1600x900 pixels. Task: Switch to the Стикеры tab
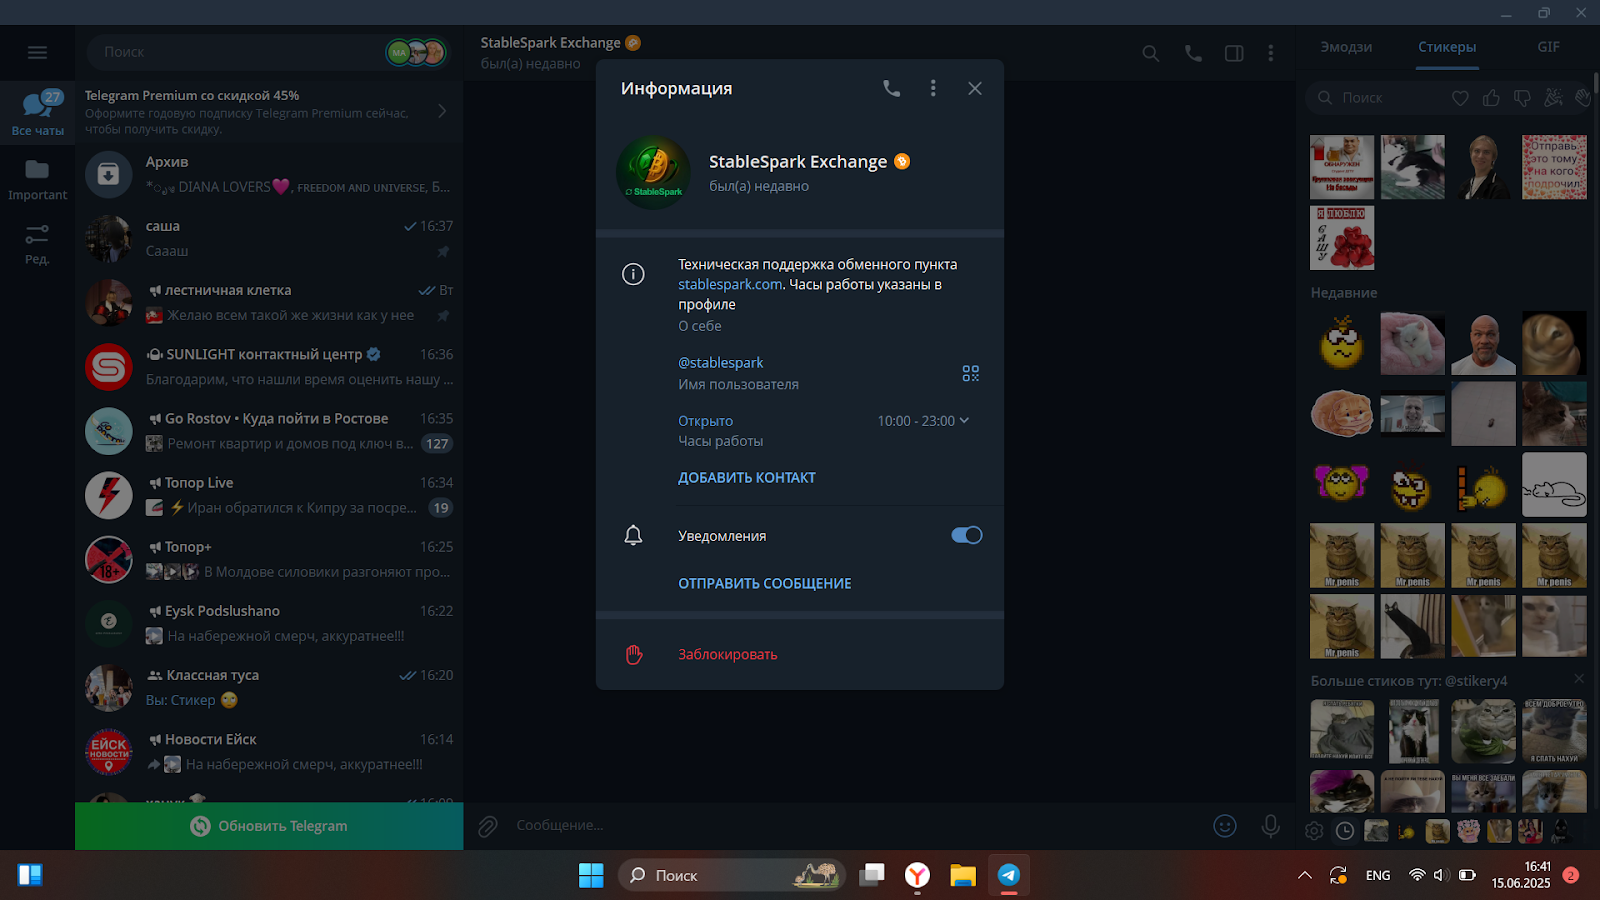(x=1447, y=47)
